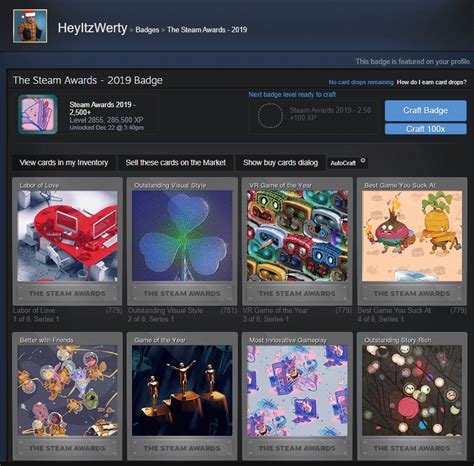
Task: Click 'Level 2855, 285,500 XP' text
Action: (x=106, y=120)
